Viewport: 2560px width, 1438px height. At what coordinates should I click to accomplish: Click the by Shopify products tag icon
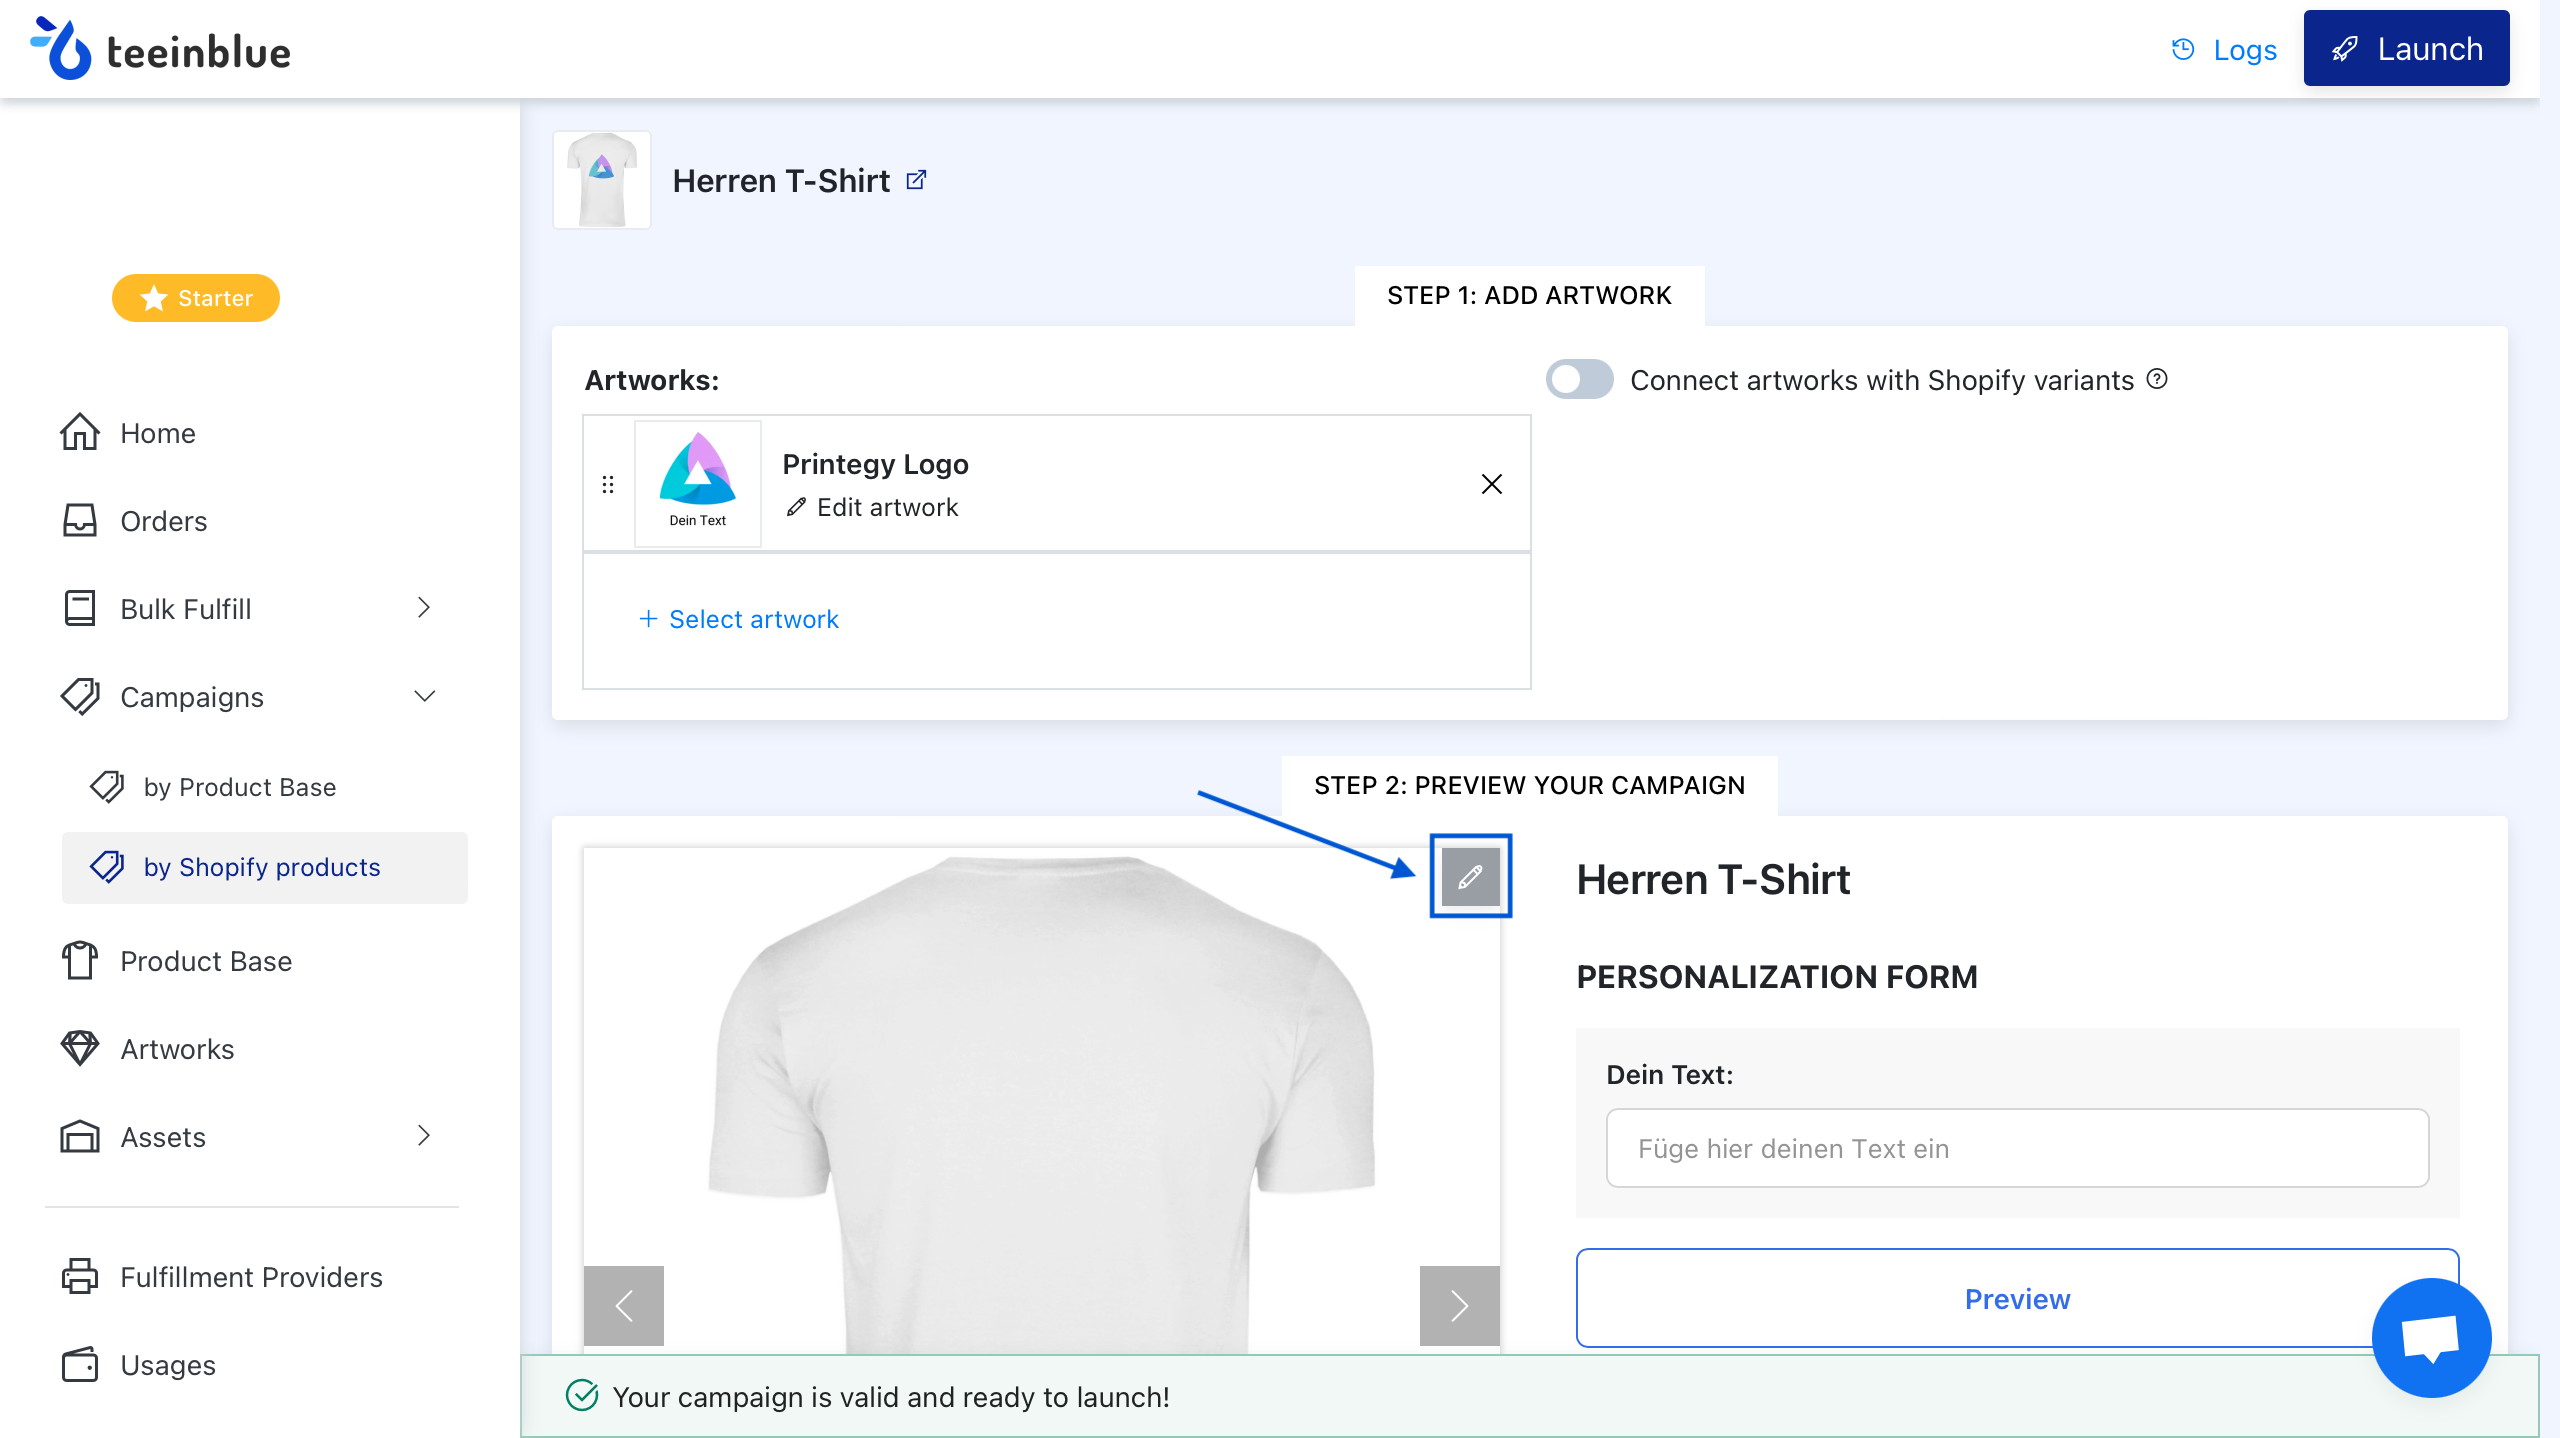tap(107, 866)
